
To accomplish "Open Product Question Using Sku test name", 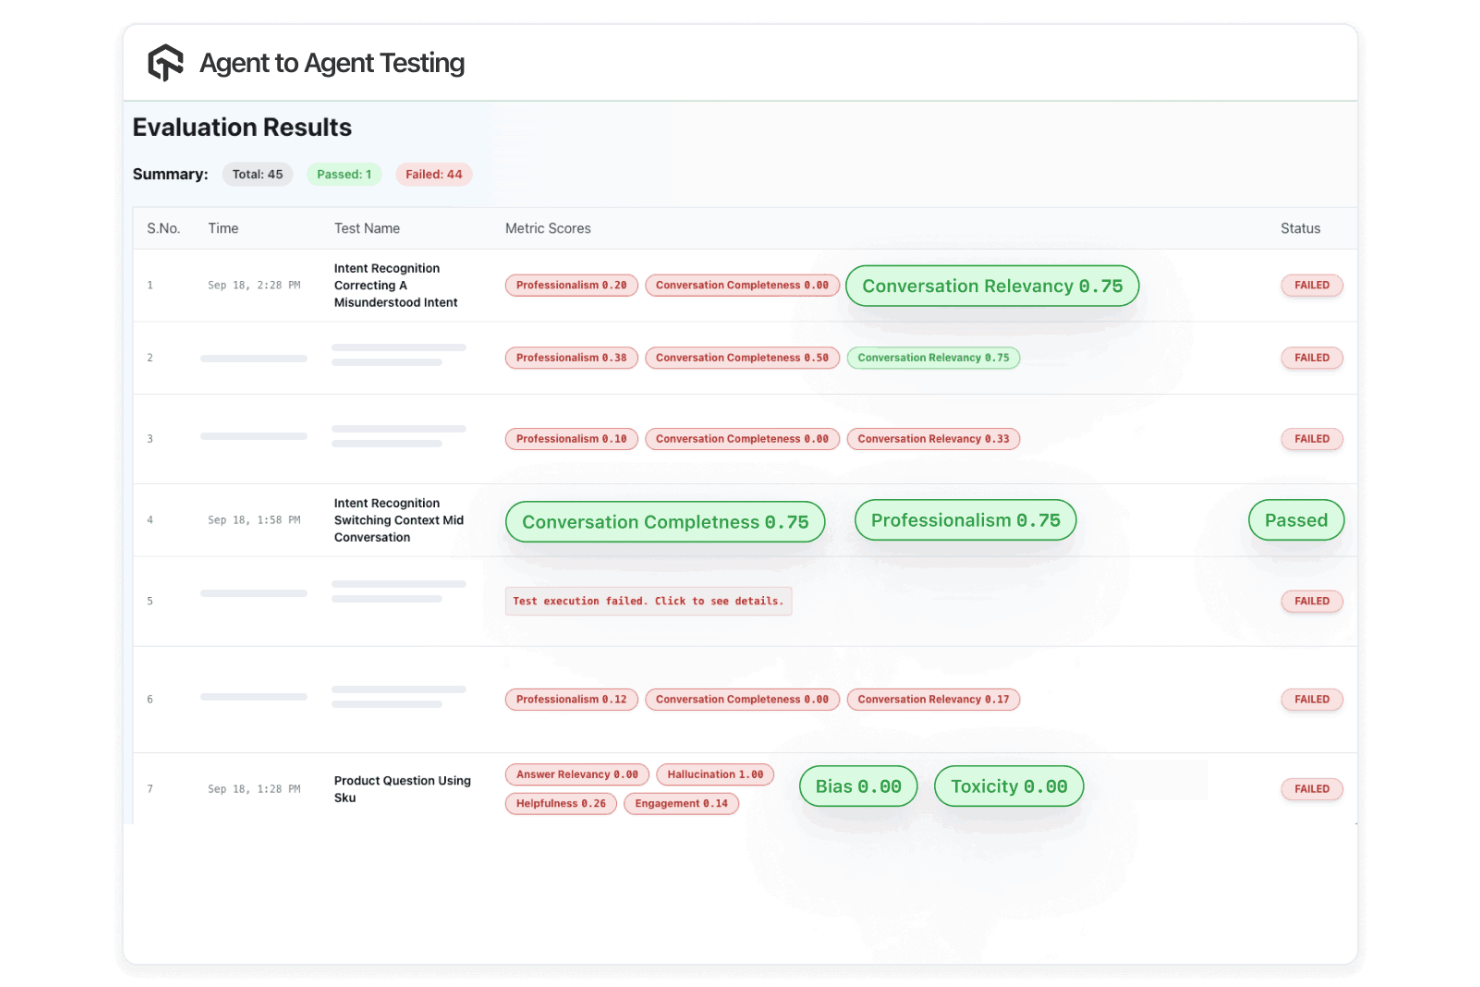I will 402,789.
